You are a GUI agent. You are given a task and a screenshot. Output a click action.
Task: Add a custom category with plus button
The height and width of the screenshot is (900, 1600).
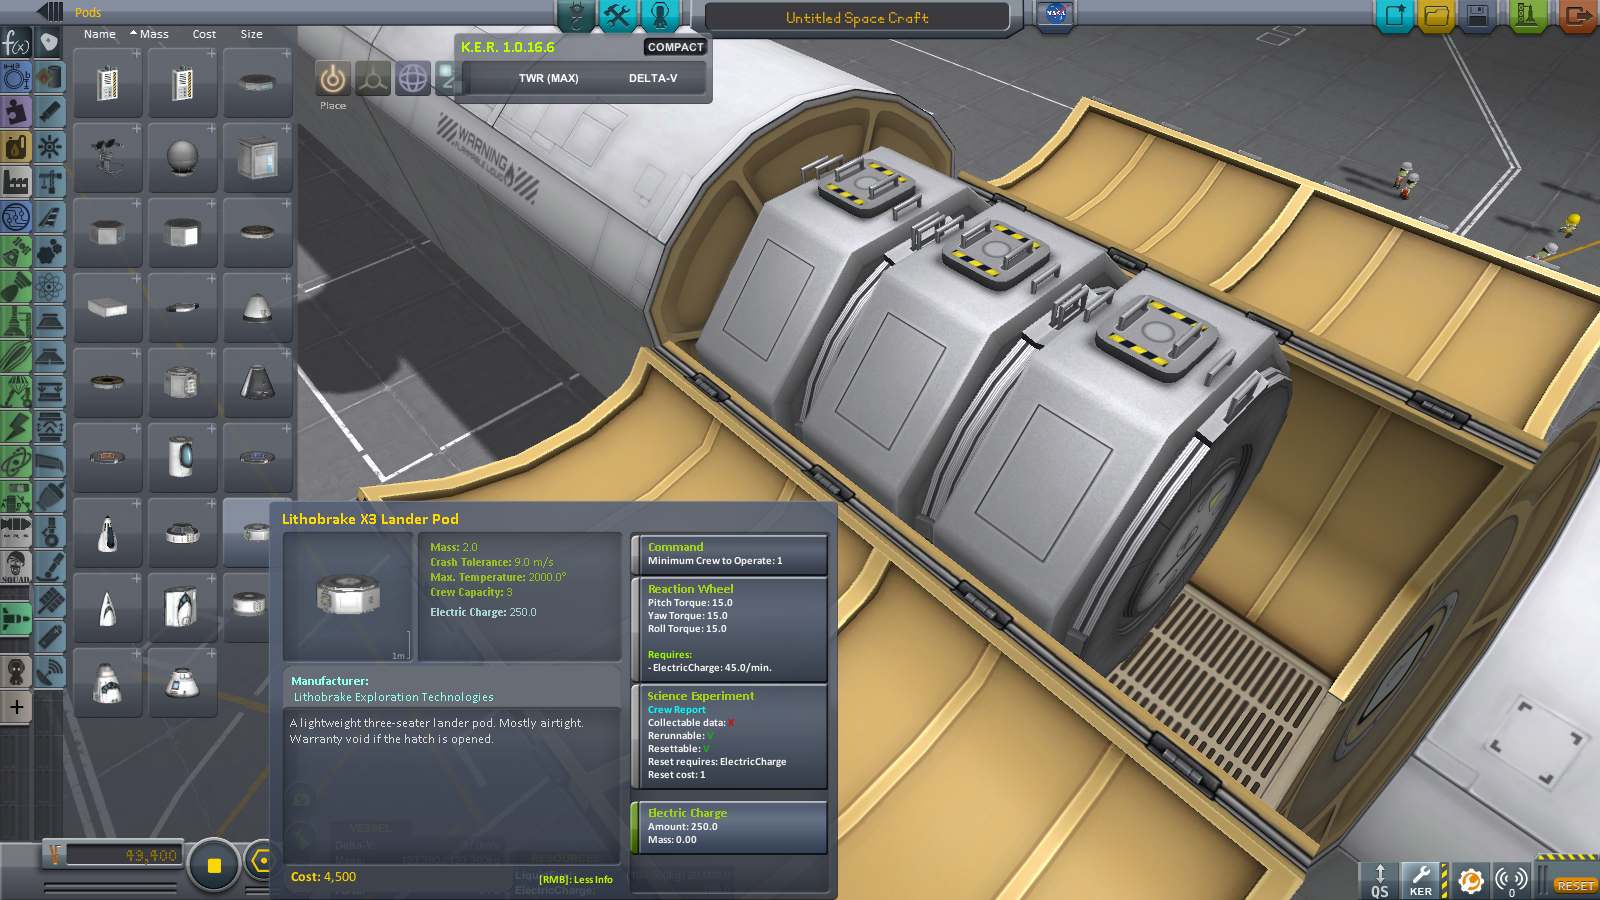click(16, 707)
